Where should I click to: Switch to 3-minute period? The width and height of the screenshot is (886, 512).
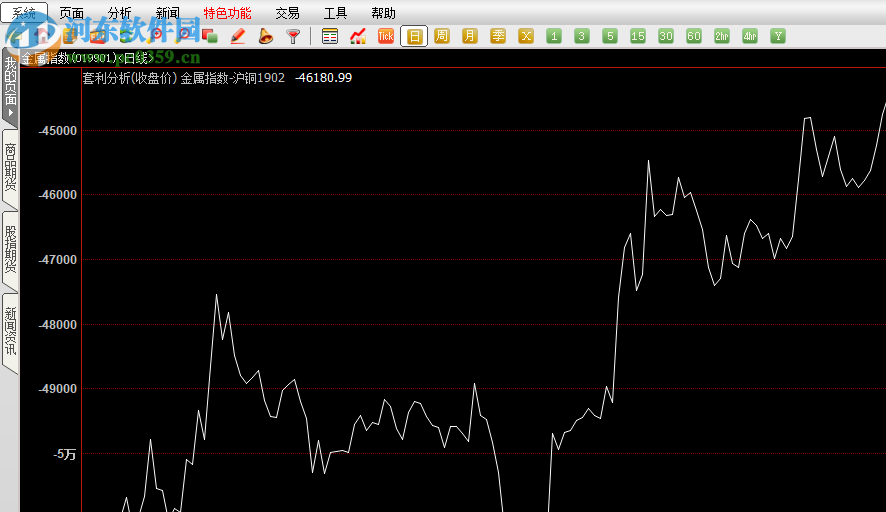click(581, 36)
